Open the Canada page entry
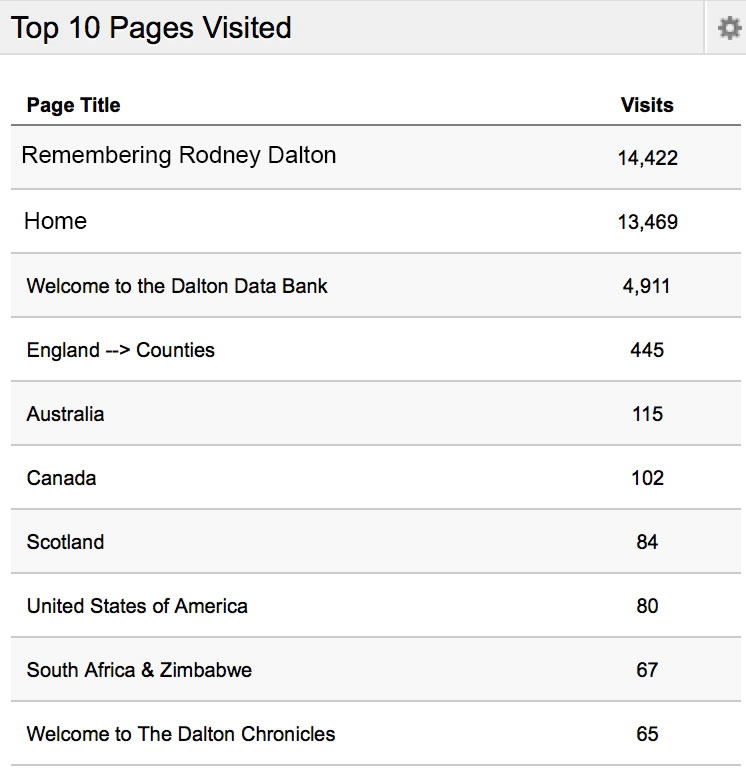Screen dimensions: 746x770 (62, 478)
